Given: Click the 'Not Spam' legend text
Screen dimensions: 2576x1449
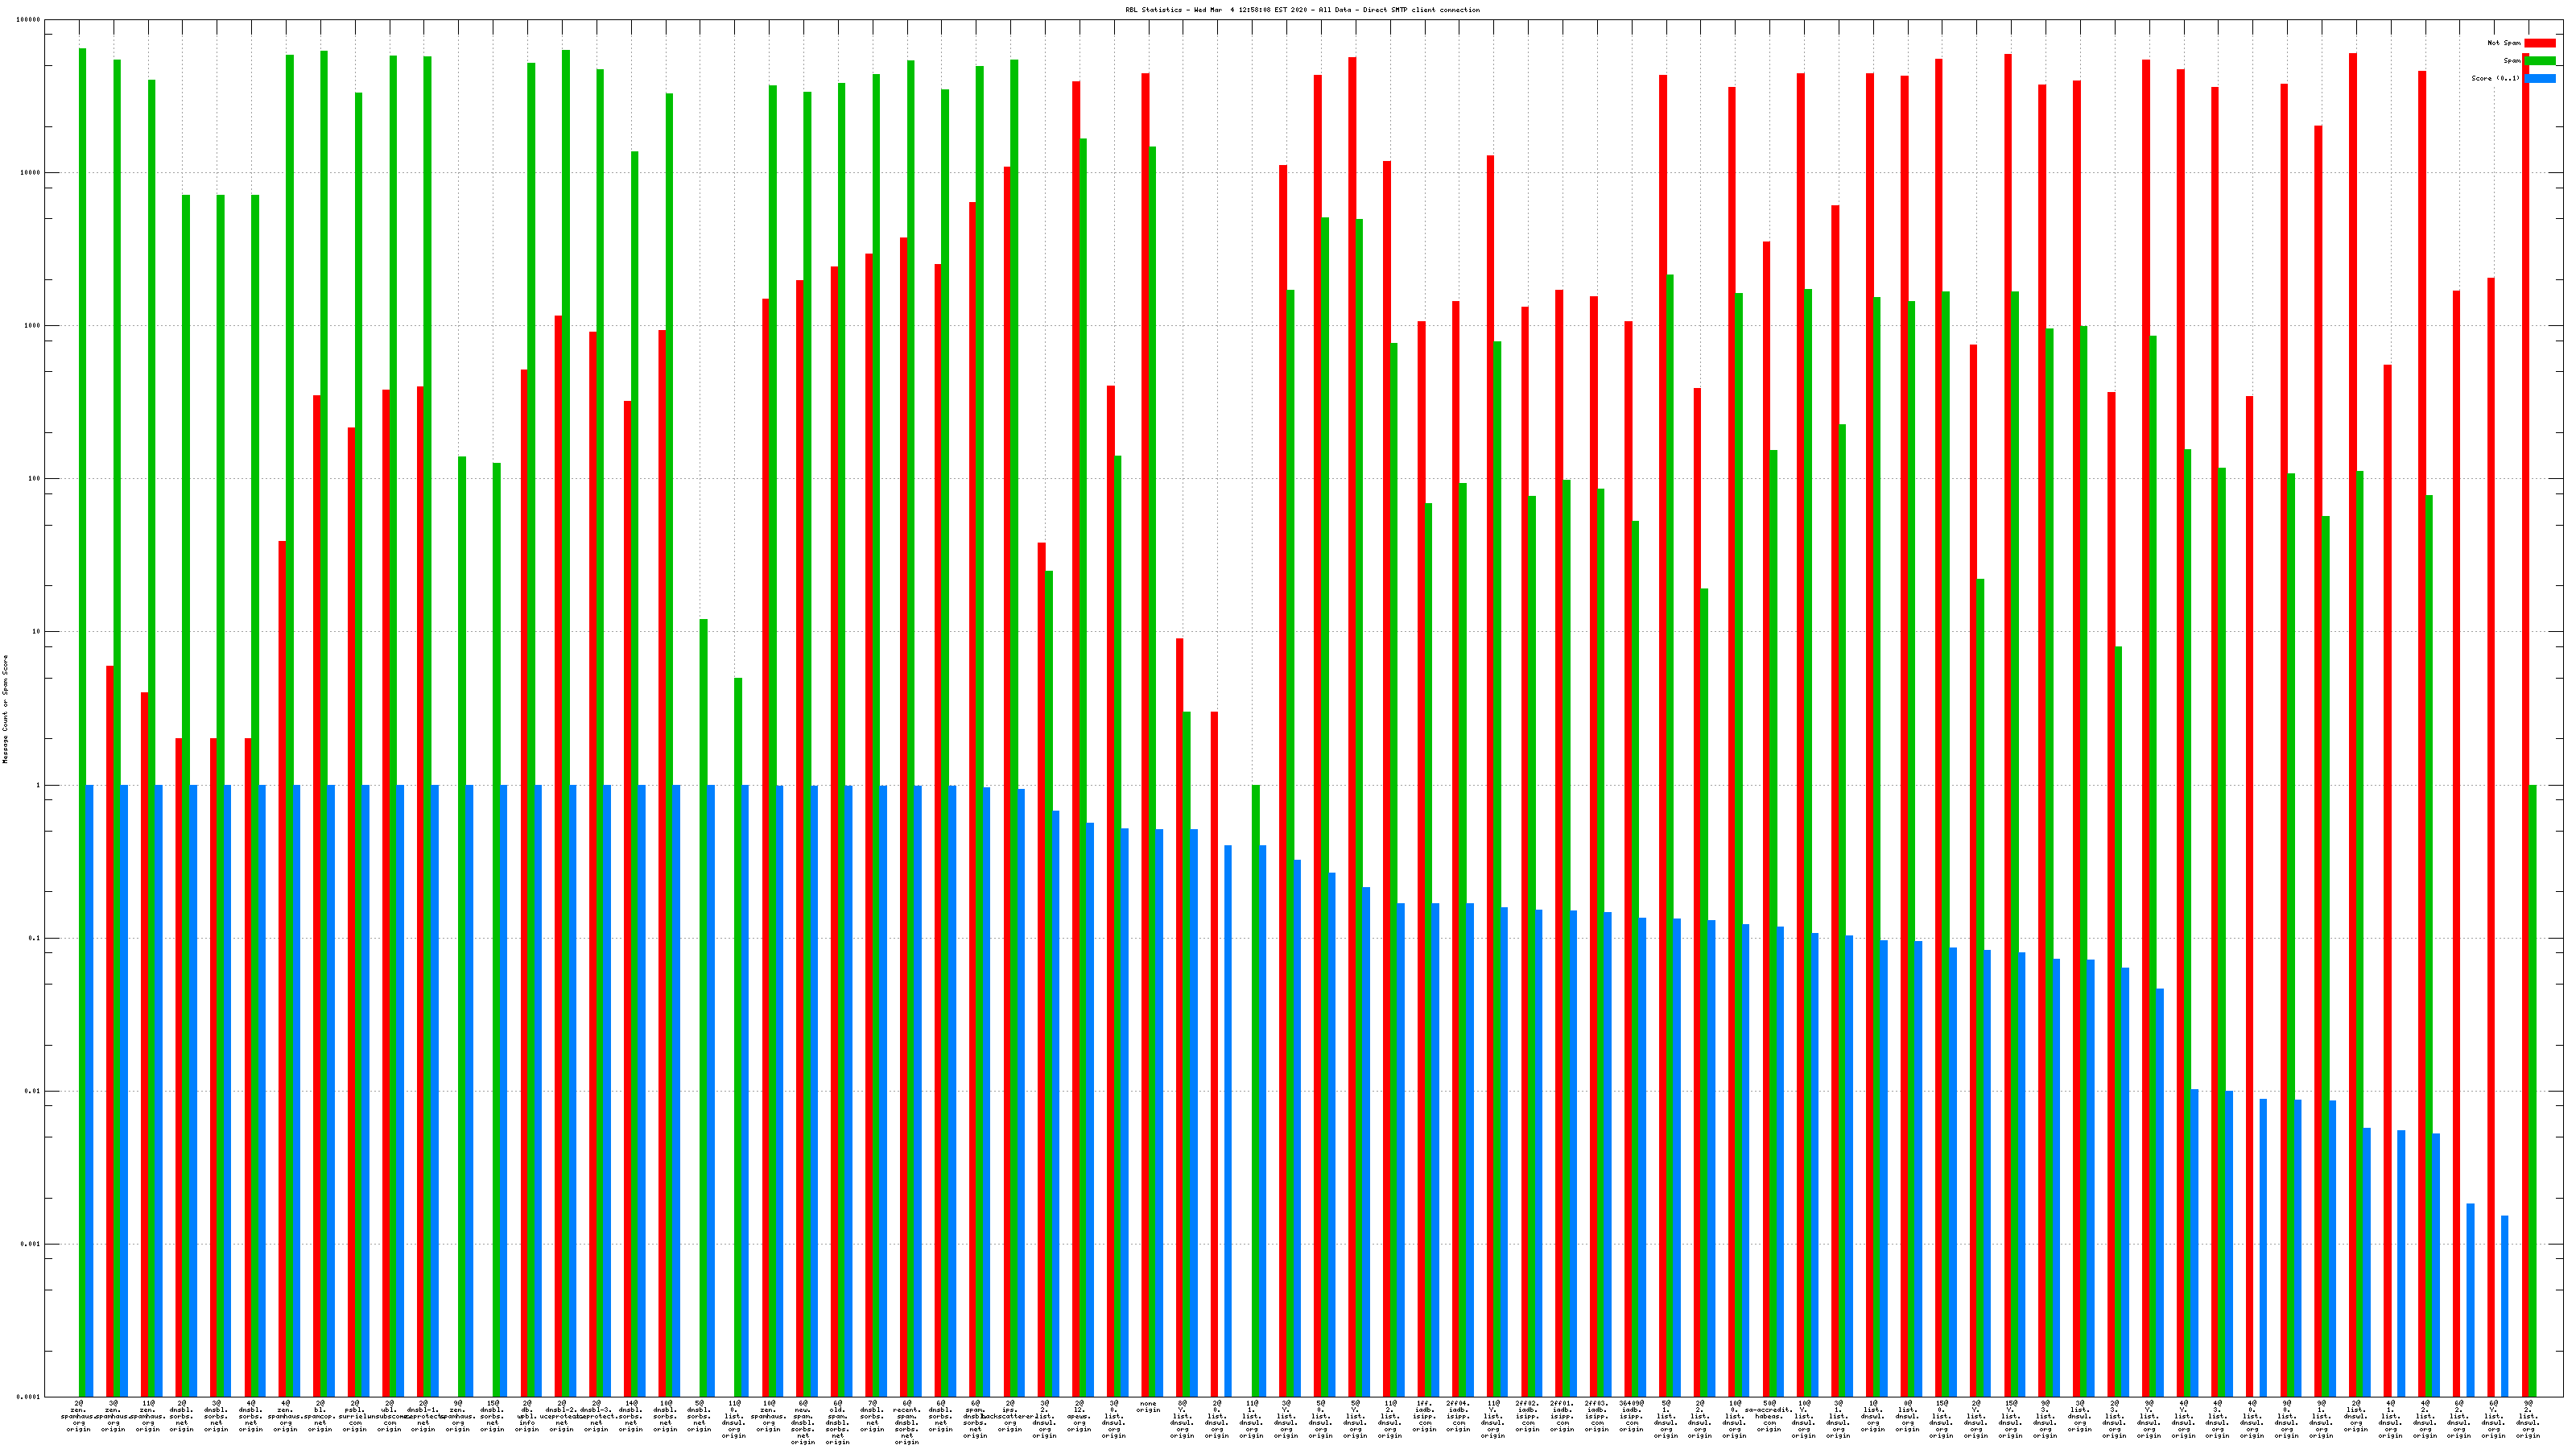Looking at the screenshot, I should pyautogui.click(x=2504, y=43).
